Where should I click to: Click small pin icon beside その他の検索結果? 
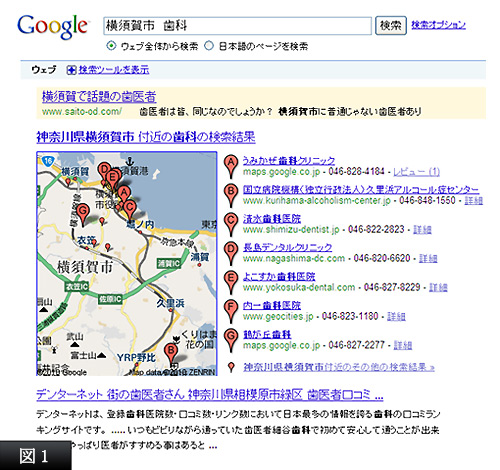[231, 367]
